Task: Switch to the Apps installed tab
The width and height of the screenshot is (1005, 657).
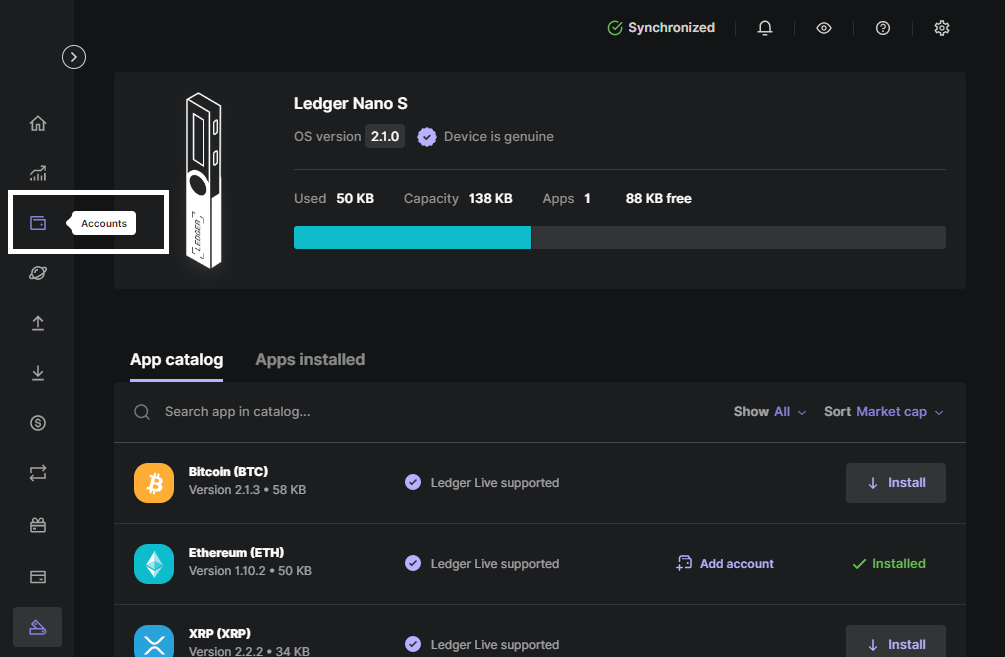Action: (310, 360)
